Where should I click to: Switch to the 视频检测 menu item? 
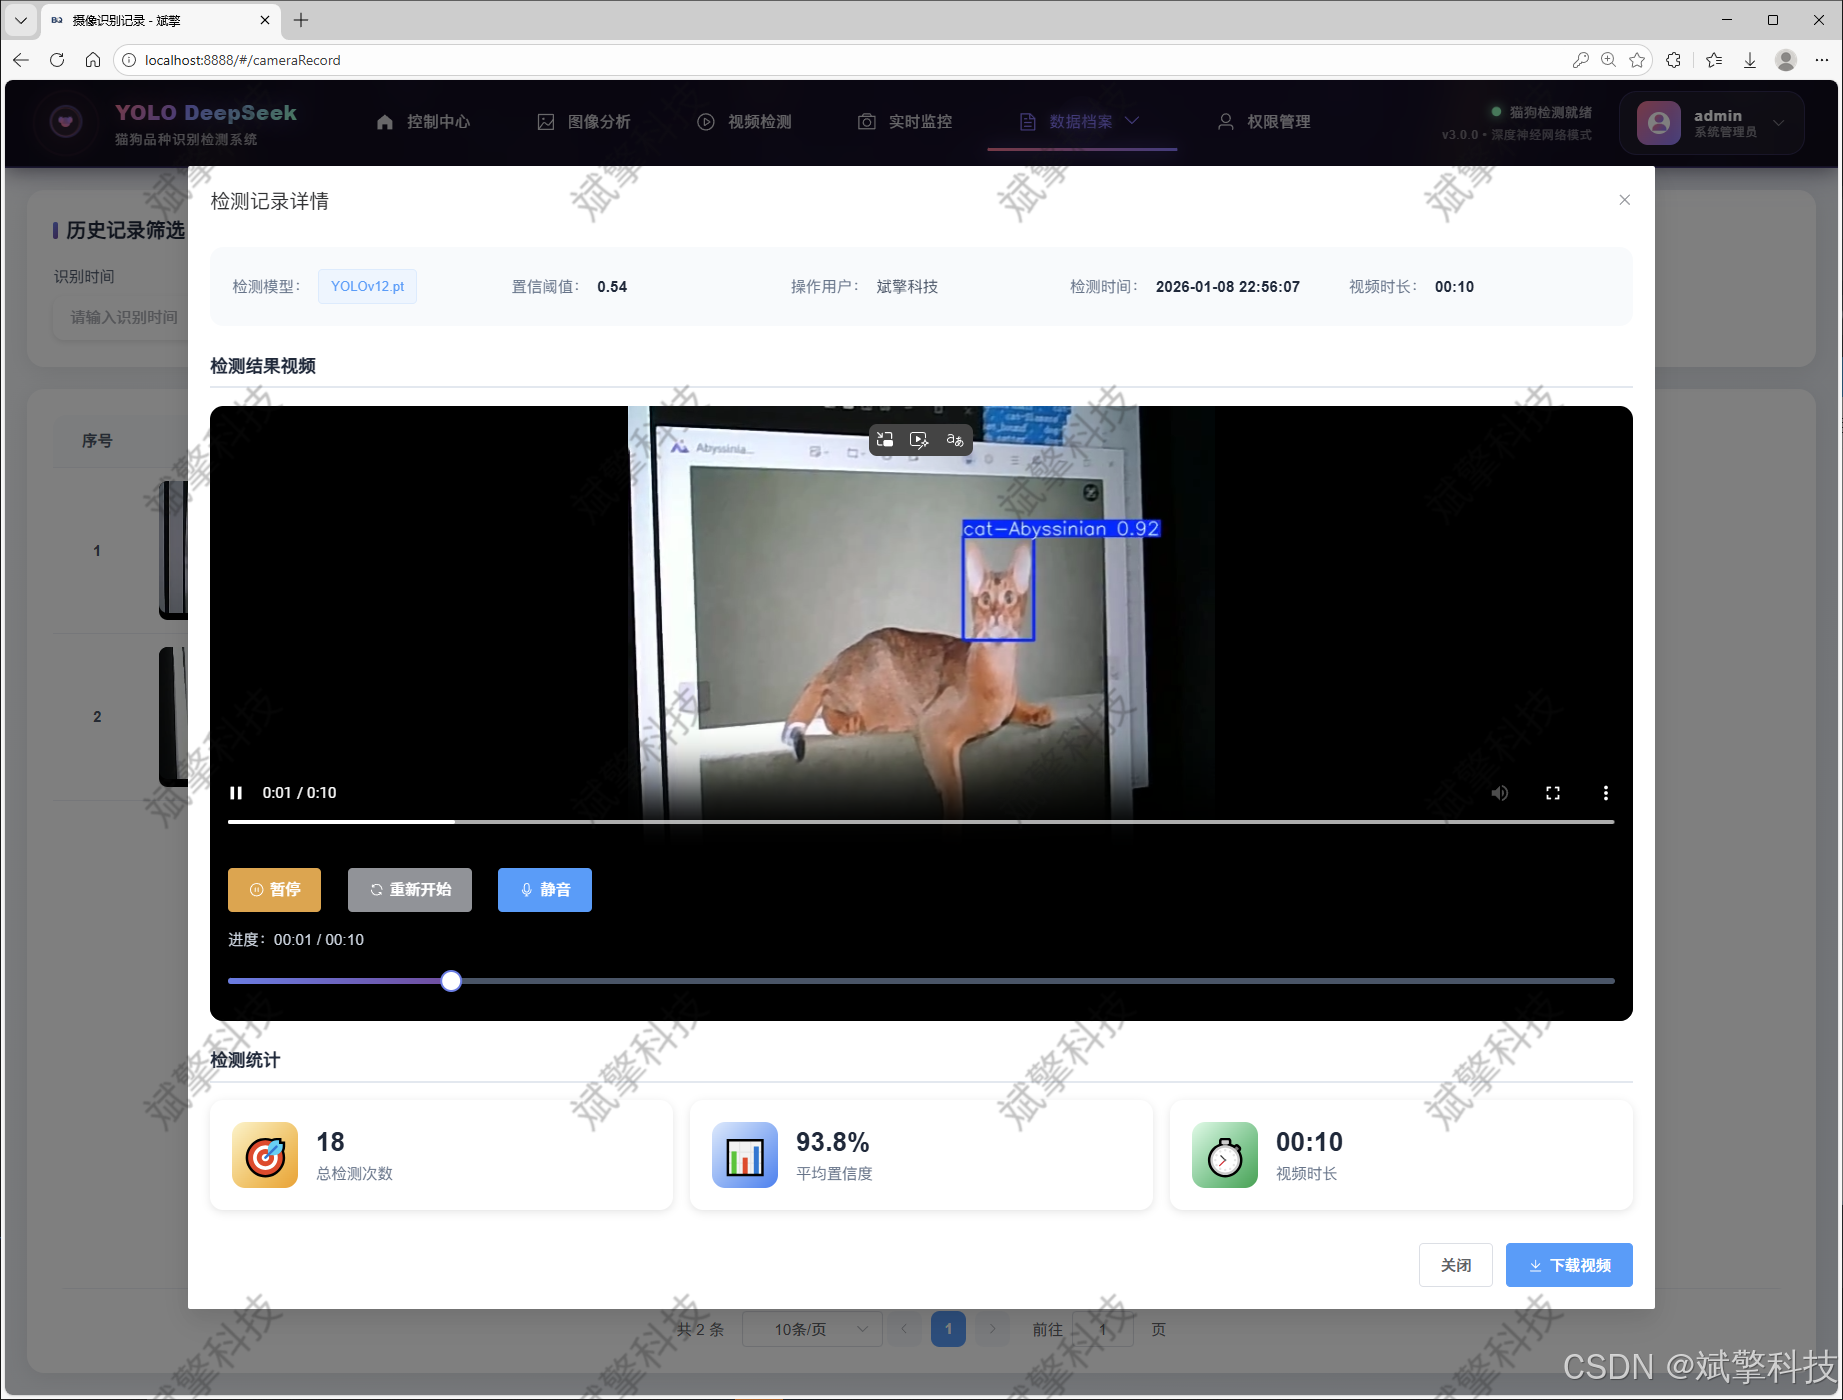point(745,121)
